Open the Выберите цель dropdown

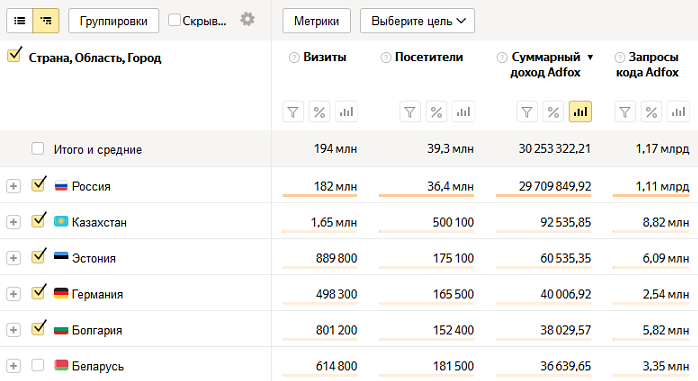pyautogui.click(x=417, y=21)
